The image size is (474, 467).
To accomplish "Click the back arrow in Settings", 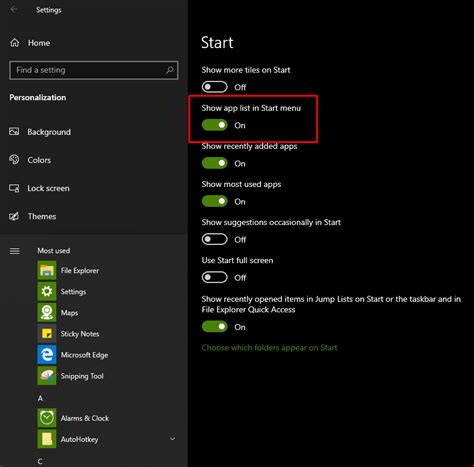I will [x=14, y=10].
